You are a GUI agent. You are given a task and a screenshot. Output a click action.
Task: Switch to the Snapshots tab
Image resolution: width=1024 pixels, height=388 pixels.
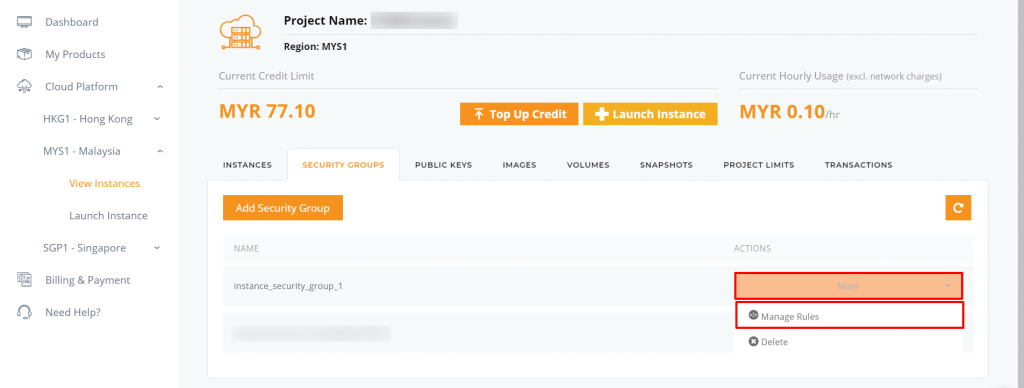666,165
